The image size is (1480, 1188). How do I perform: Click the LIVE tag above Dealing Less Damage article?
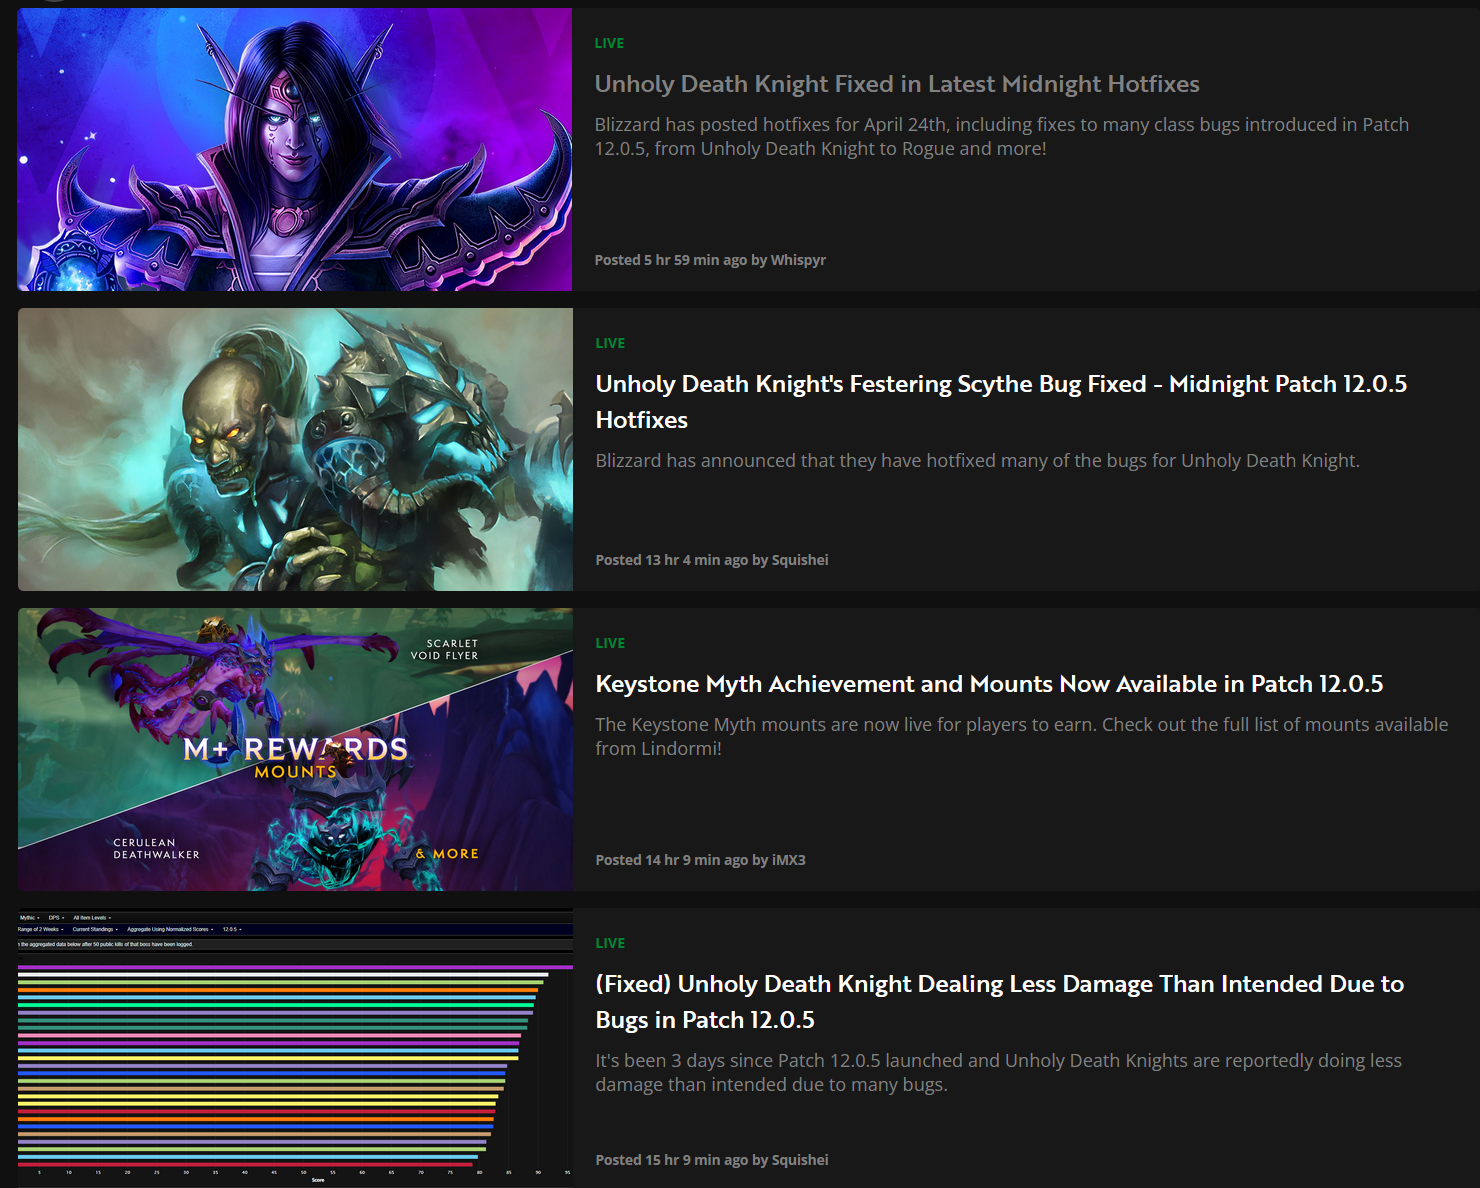pyautogui.click(x=610, y=943)
